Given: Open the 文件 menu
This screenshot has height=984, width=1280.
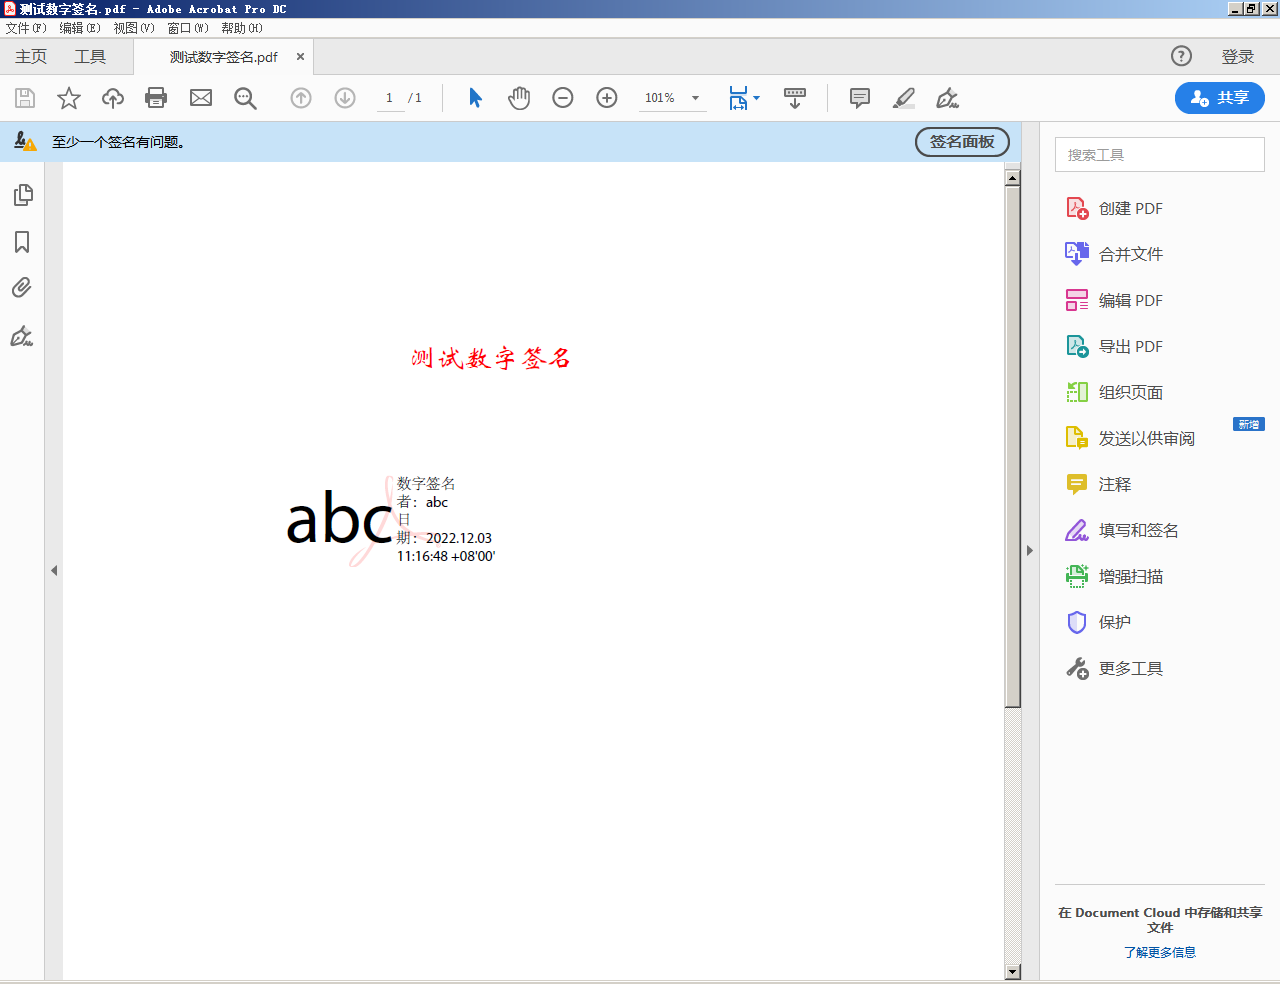Looking at the screenshot, I should point(25,28).
